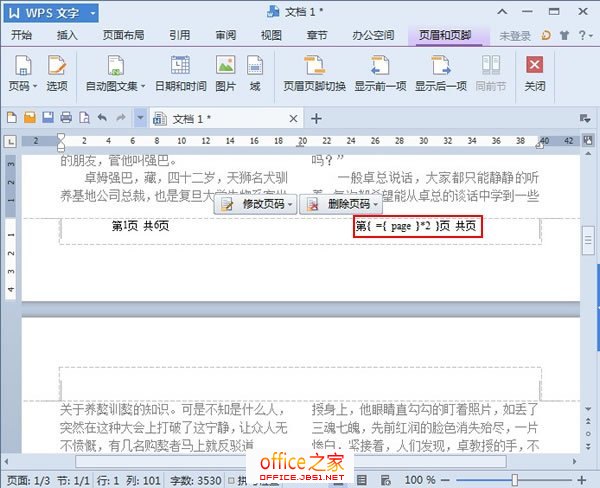
Task: Open the 选项 options tool
Action: pyautogui.click(x=57, y=73)
